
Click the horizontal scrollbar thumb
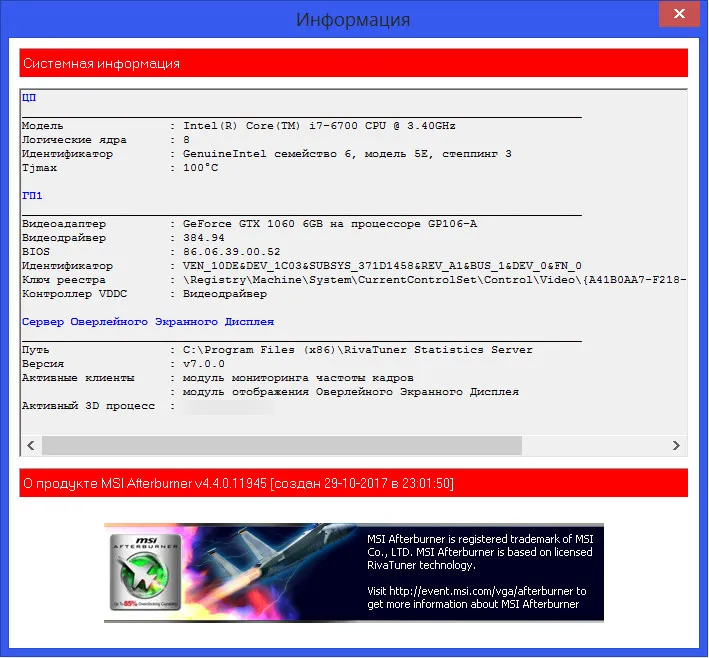(282, 445)
